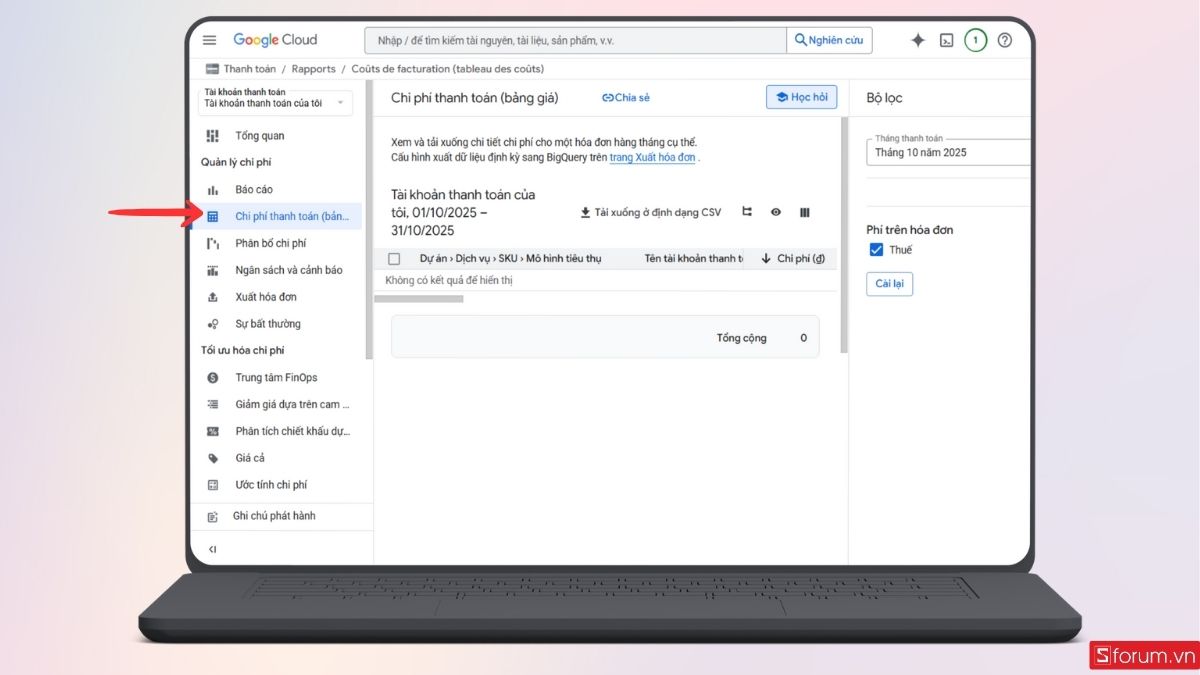Go to Ngân sách và cảnh báo
The width and height of the screenshot is (1200, 675).
[x=289, y=270]
